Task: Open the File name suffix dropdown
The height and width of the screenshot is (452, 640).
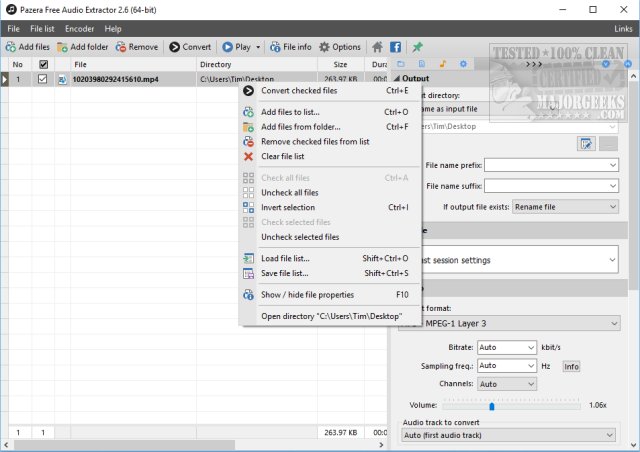Action: pos(613,186)
